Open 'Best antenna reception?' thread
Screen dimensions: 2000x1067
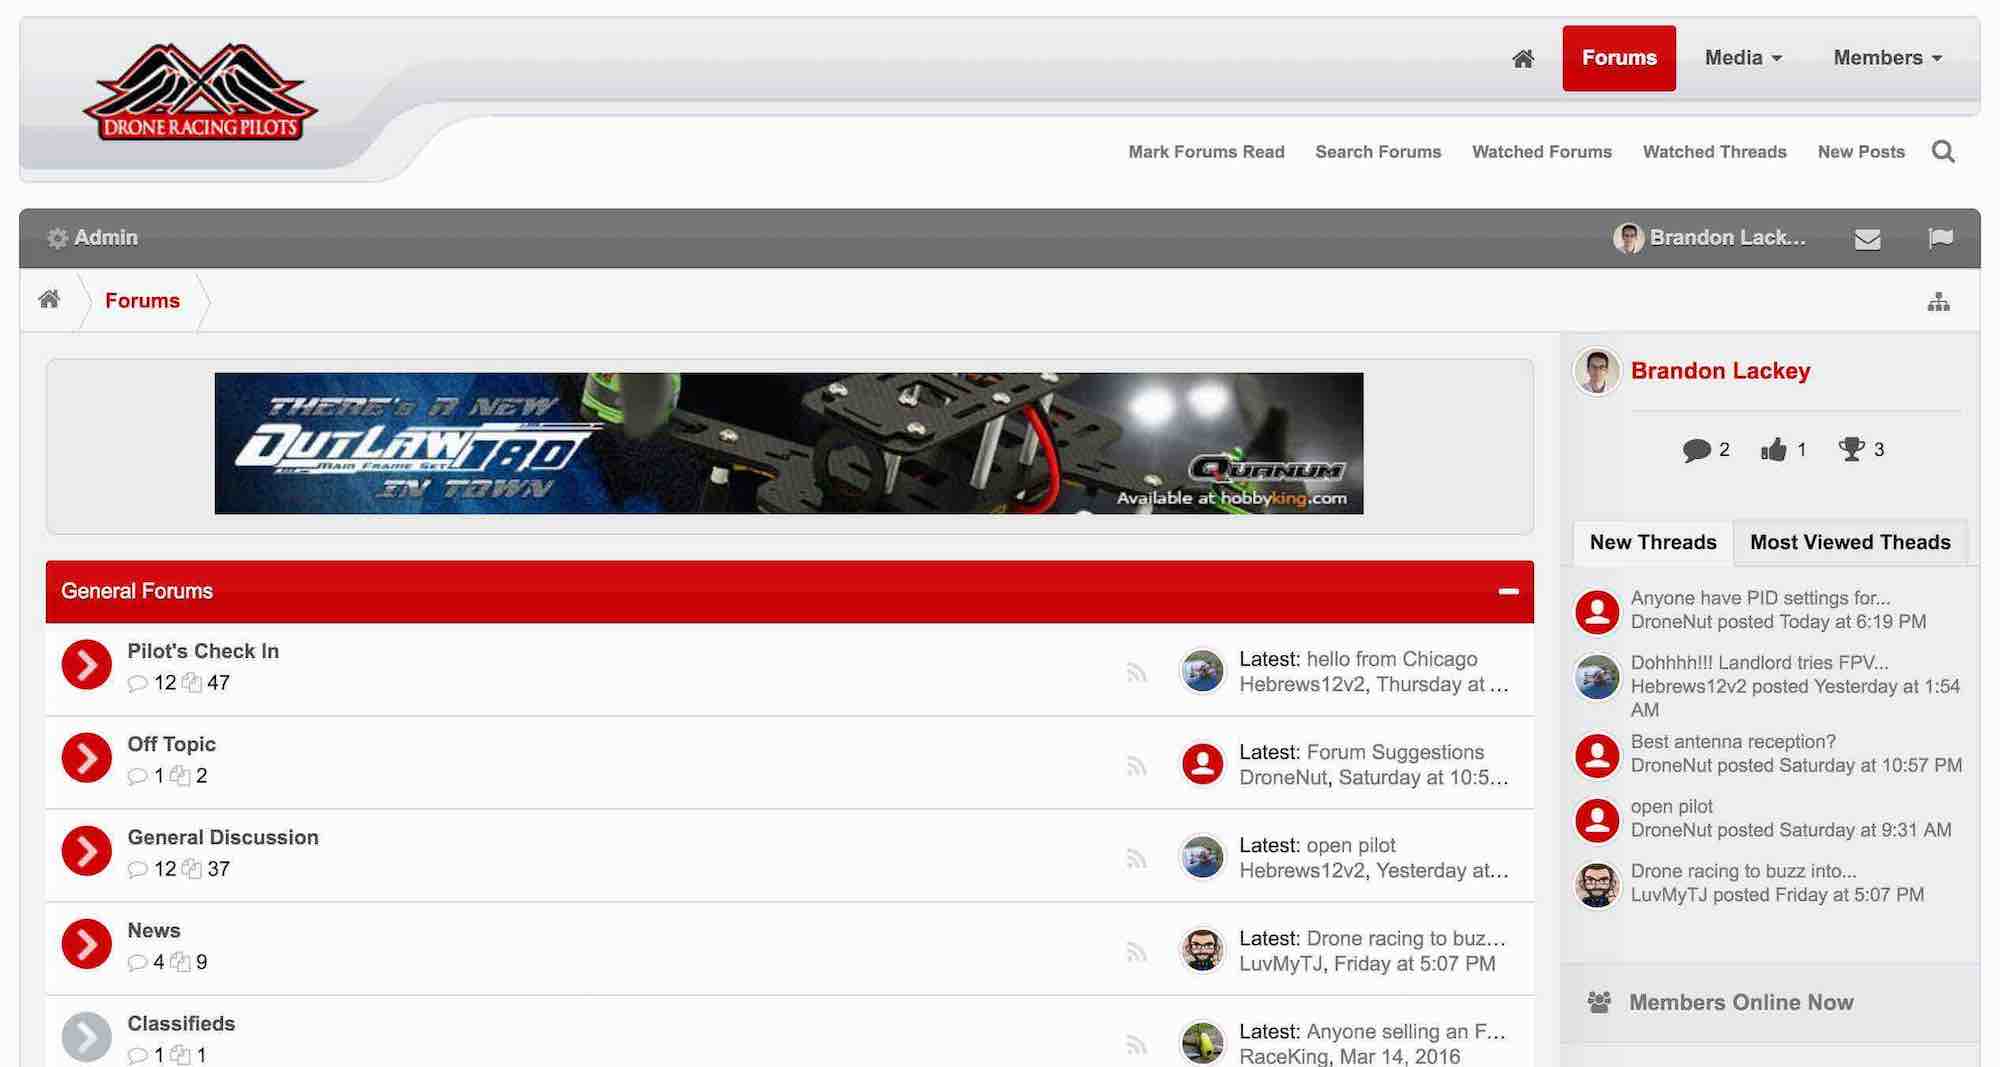point(1733,742)
